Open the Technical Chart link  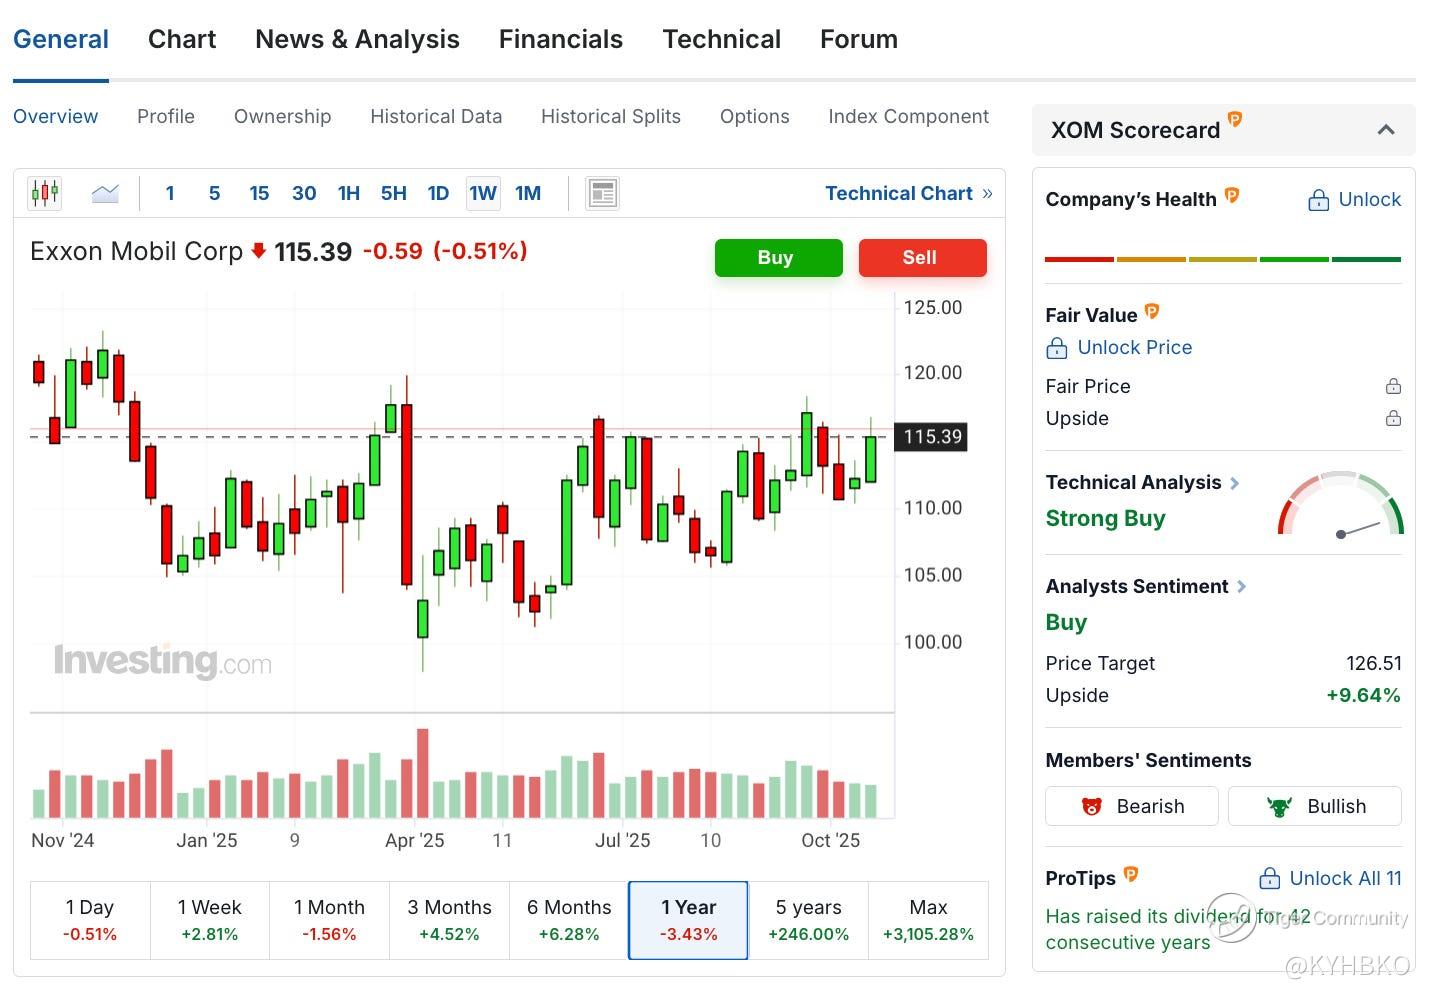pyautogui.click(x=909, y=193)
